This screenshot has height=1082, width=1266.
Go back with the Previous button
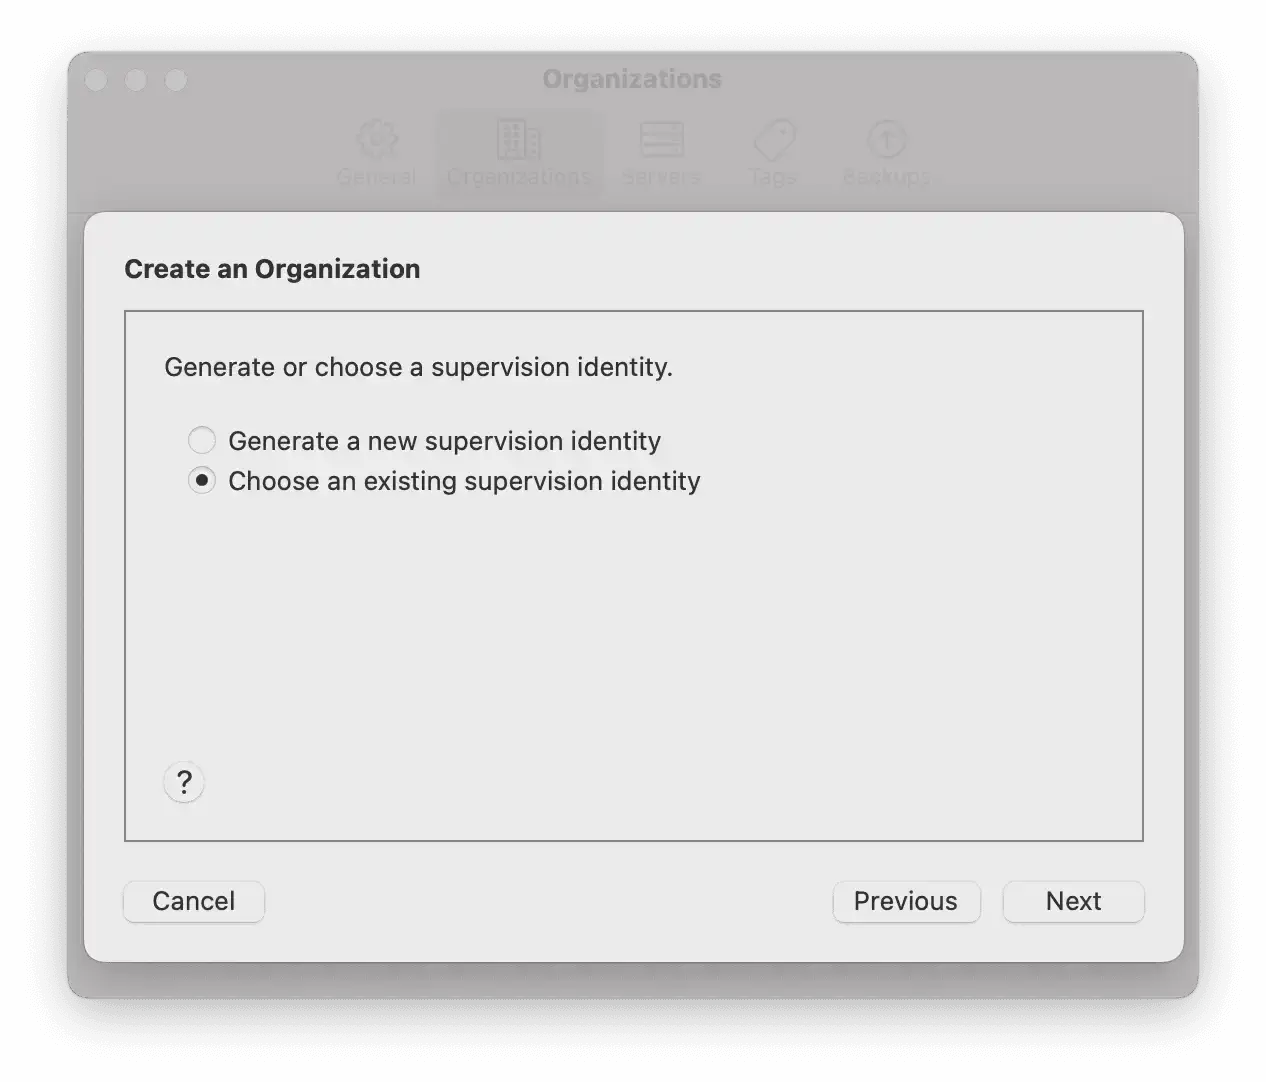[906, 901]
